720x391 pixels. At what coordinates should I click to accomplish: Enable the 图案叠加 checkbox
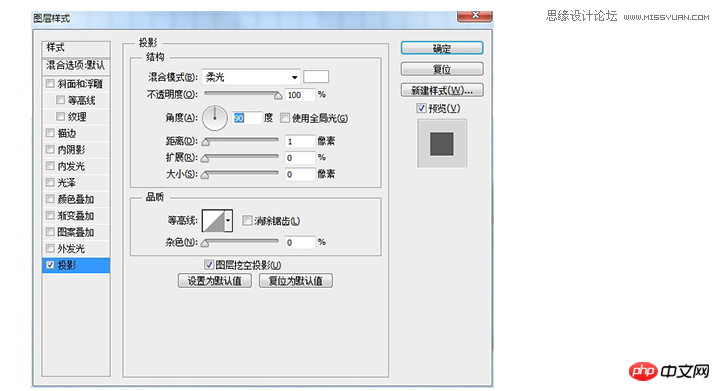pyautogui.click(x=50, y=232)
